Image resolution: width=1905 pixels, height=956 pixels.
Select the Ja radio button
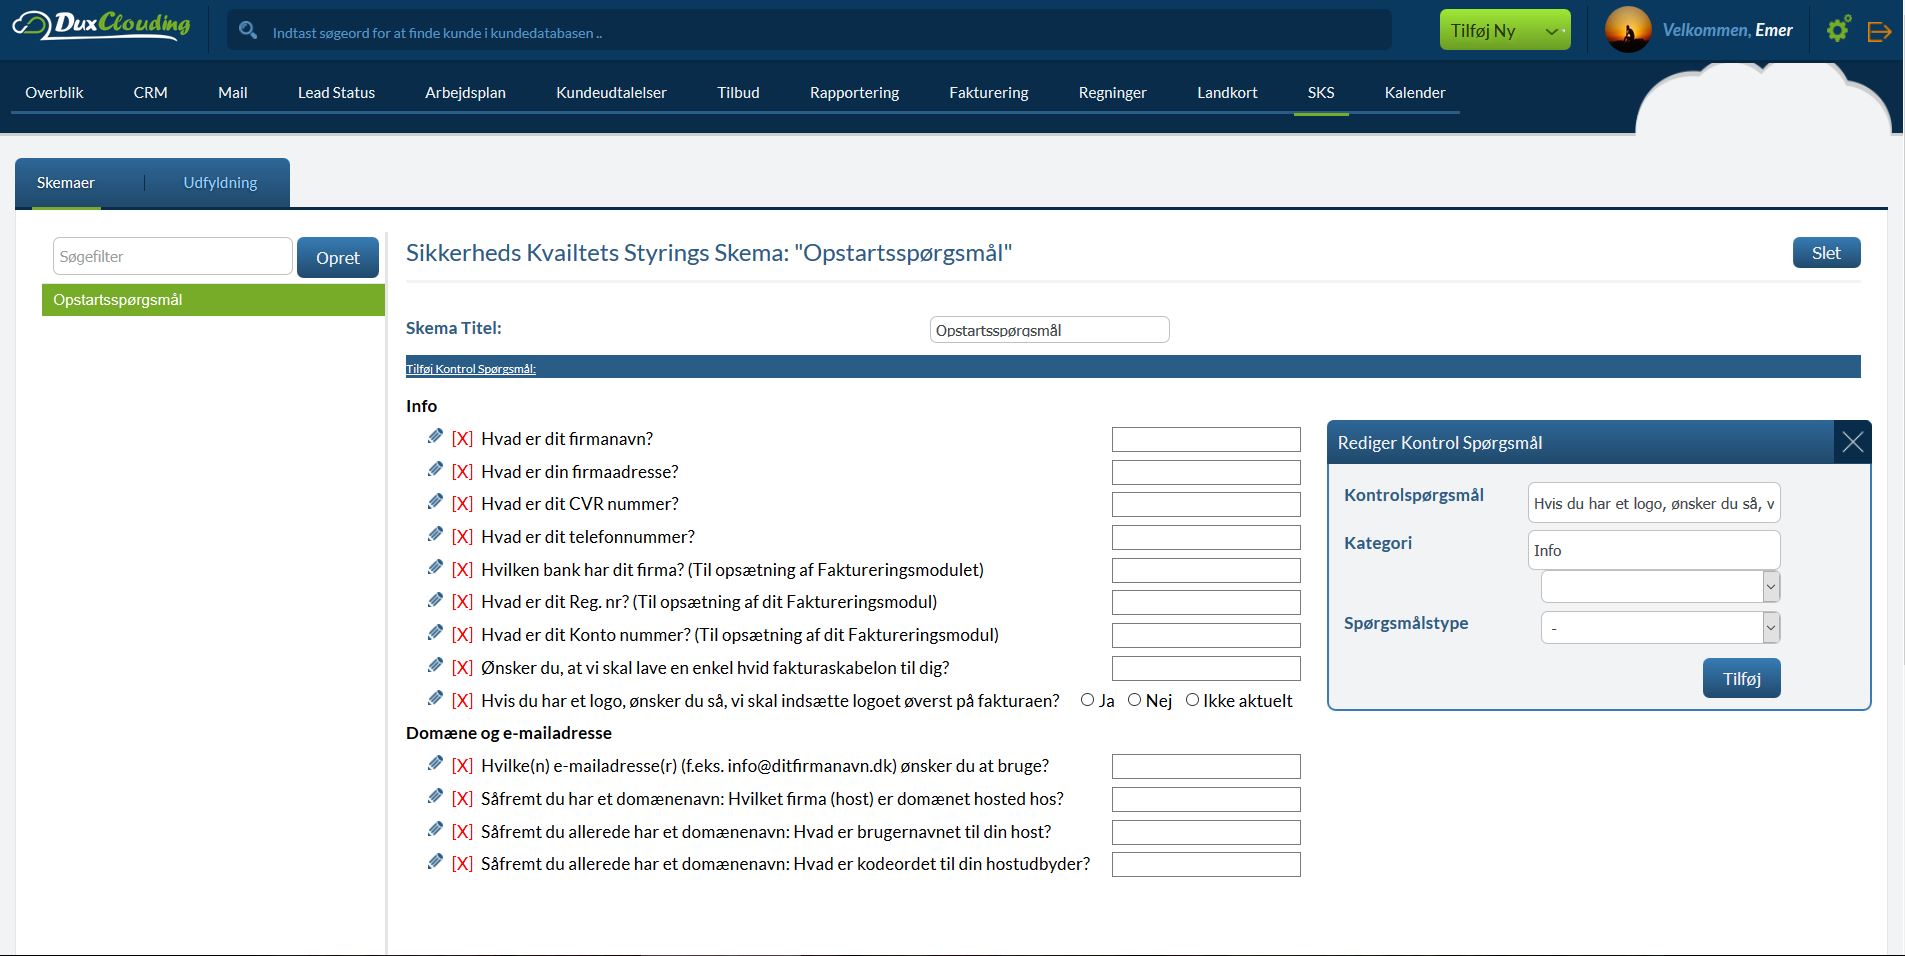click(x=1087, y=700)
